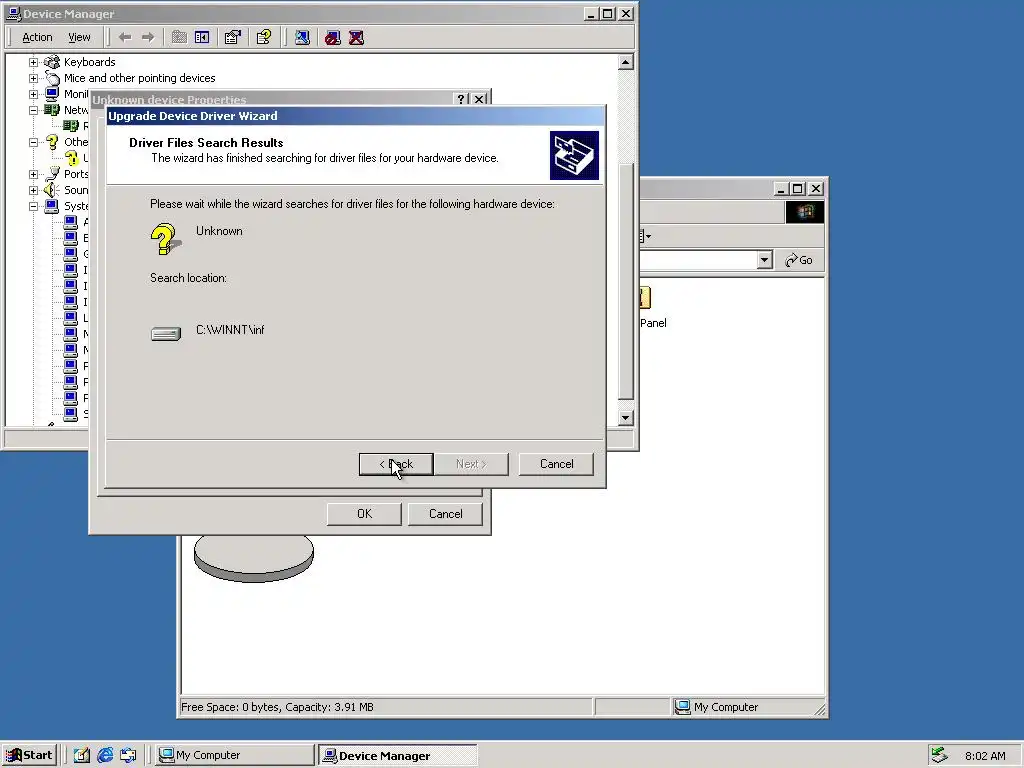This screenshot has width=1024, height=768.
Task: Toggle the Show/Hide Console Tree toolbar icon
Action: (202, 37)
